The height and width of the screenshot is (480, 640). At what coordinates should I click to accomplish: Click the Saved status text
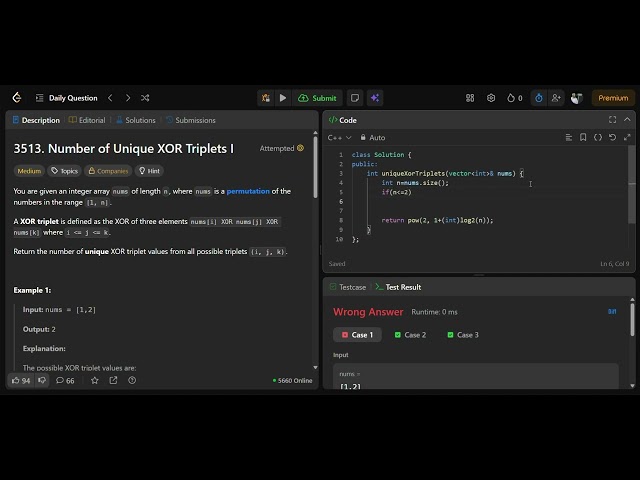pyautogui.click(x=337, y=264)
